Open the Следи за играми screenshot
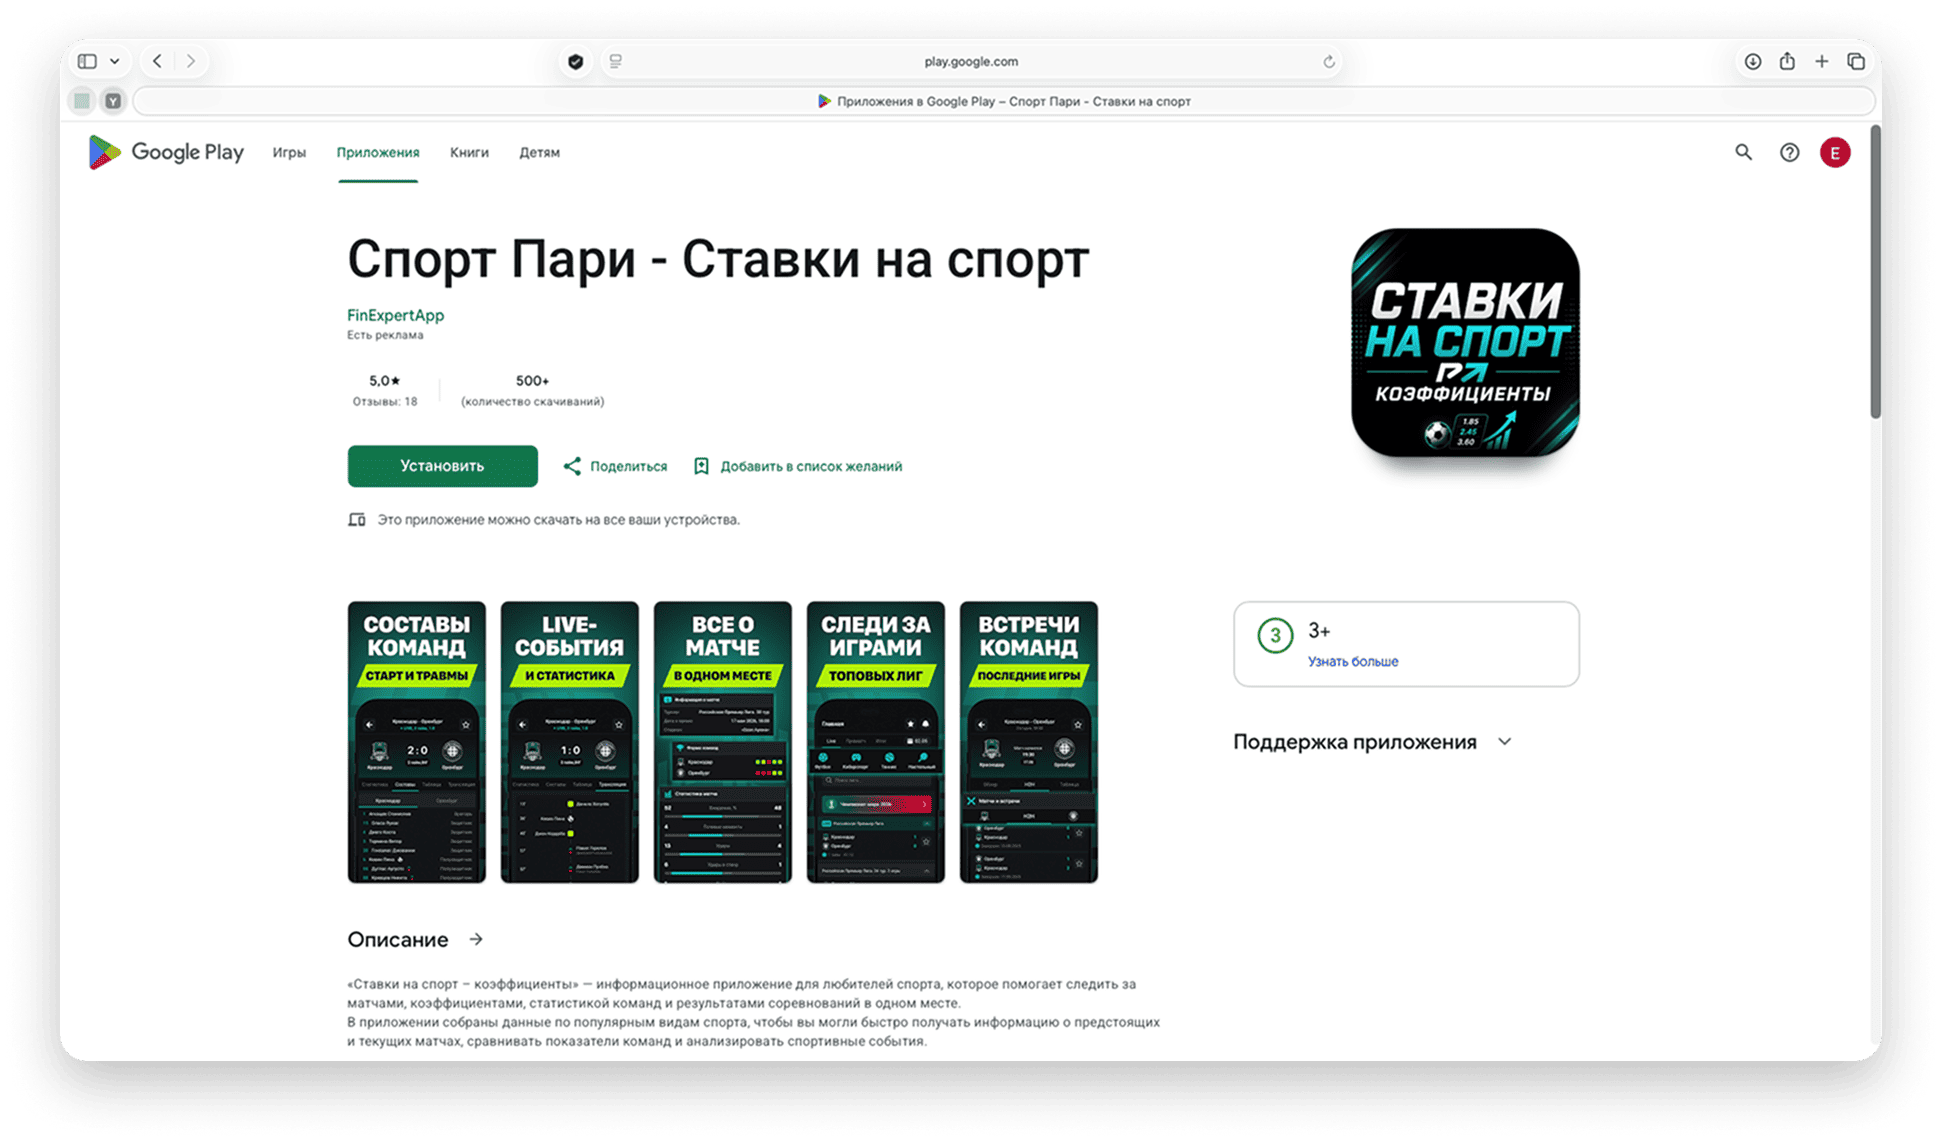 coord(875,742)
